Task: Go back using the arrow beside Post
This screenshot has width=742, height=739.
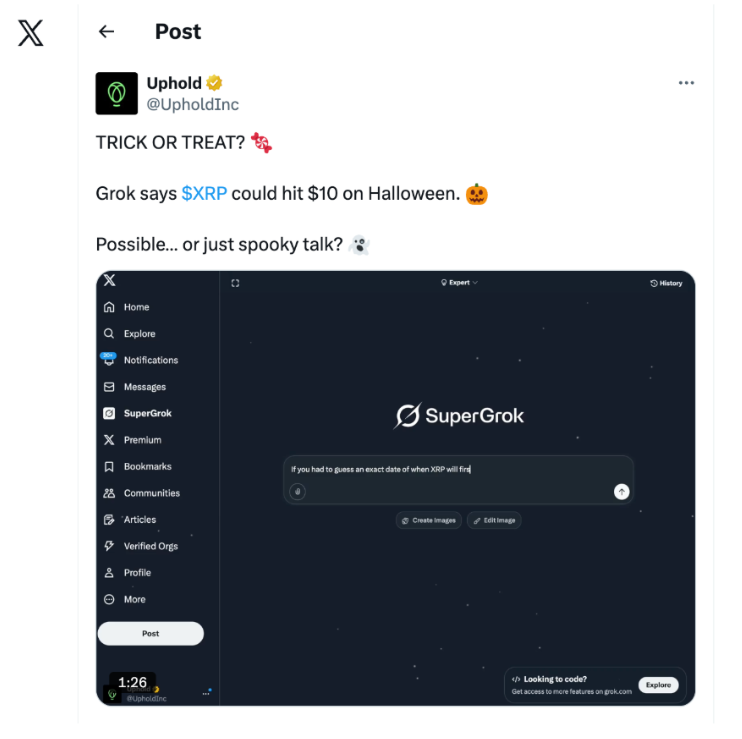Action: [106, 32]
